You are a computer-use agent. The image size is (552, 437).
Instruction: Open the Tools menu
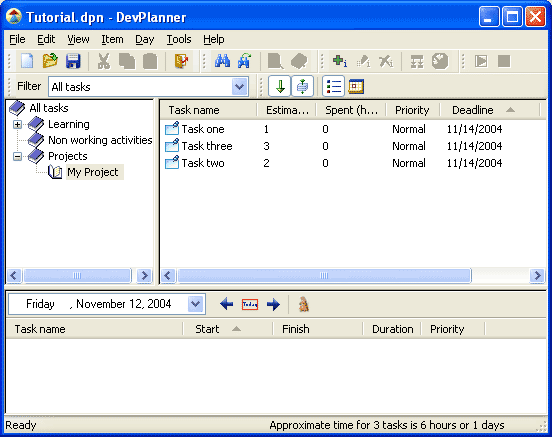pos(179,39)
